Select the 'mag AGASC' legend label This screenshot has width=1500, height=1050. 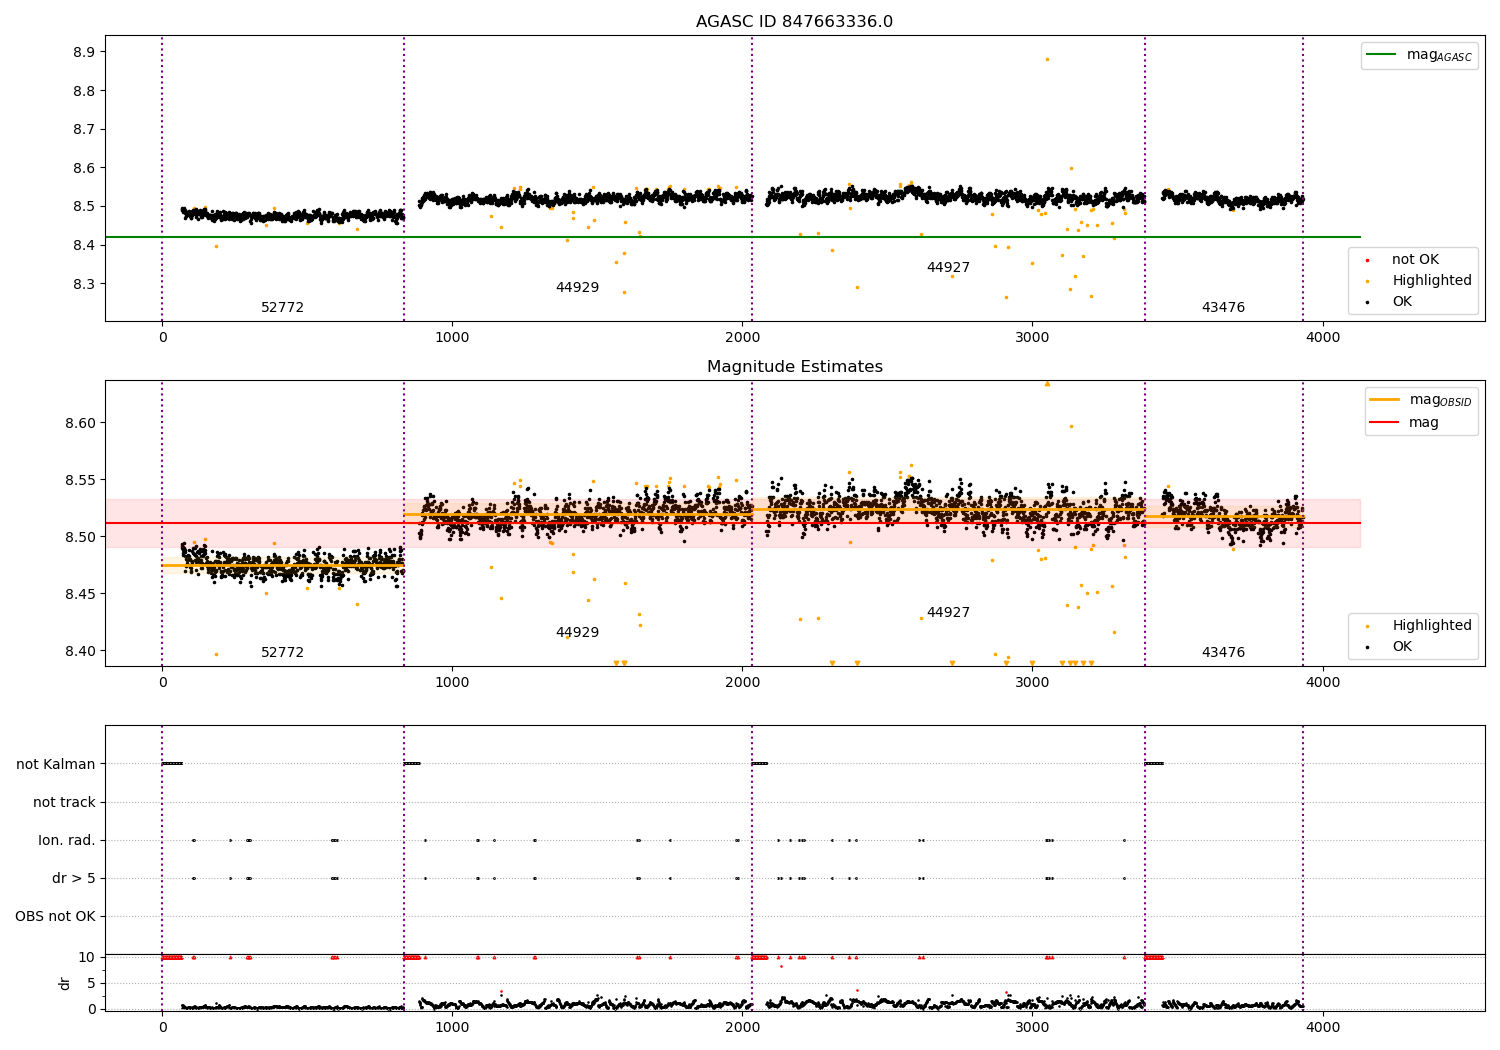point(1439,56)
